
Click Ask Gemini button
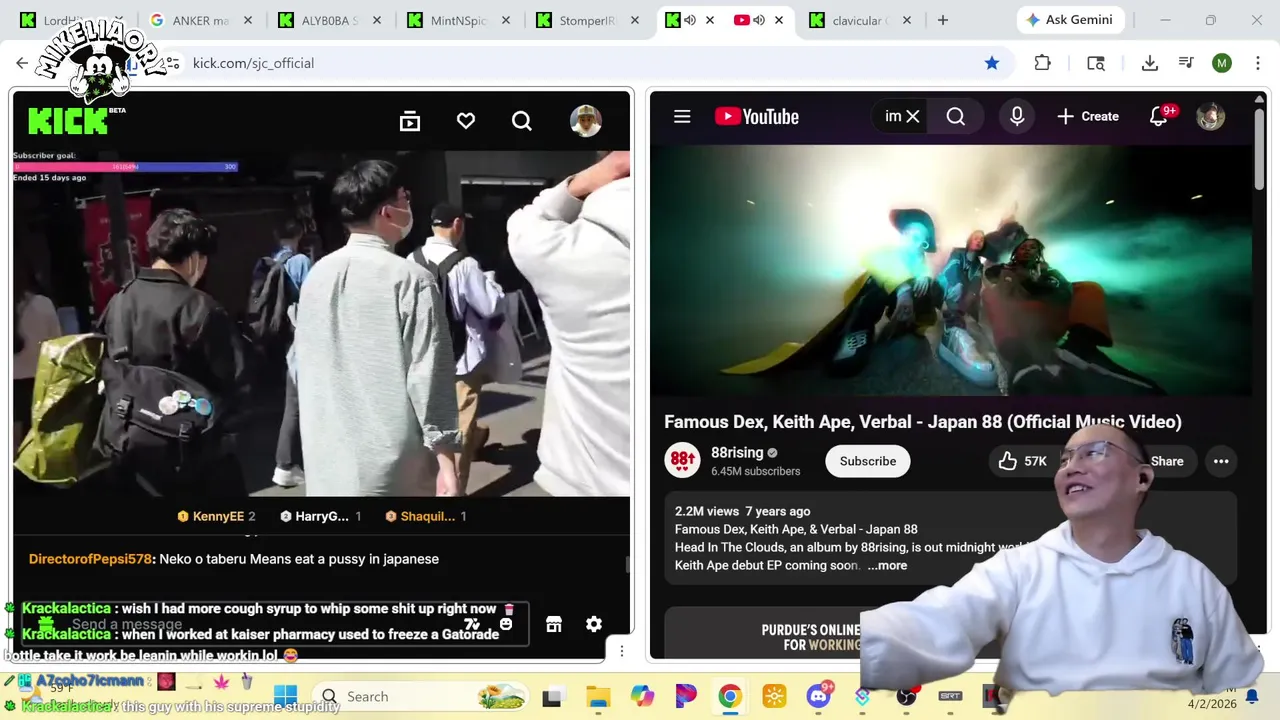pyautogui.click(x=1071, y=20)
